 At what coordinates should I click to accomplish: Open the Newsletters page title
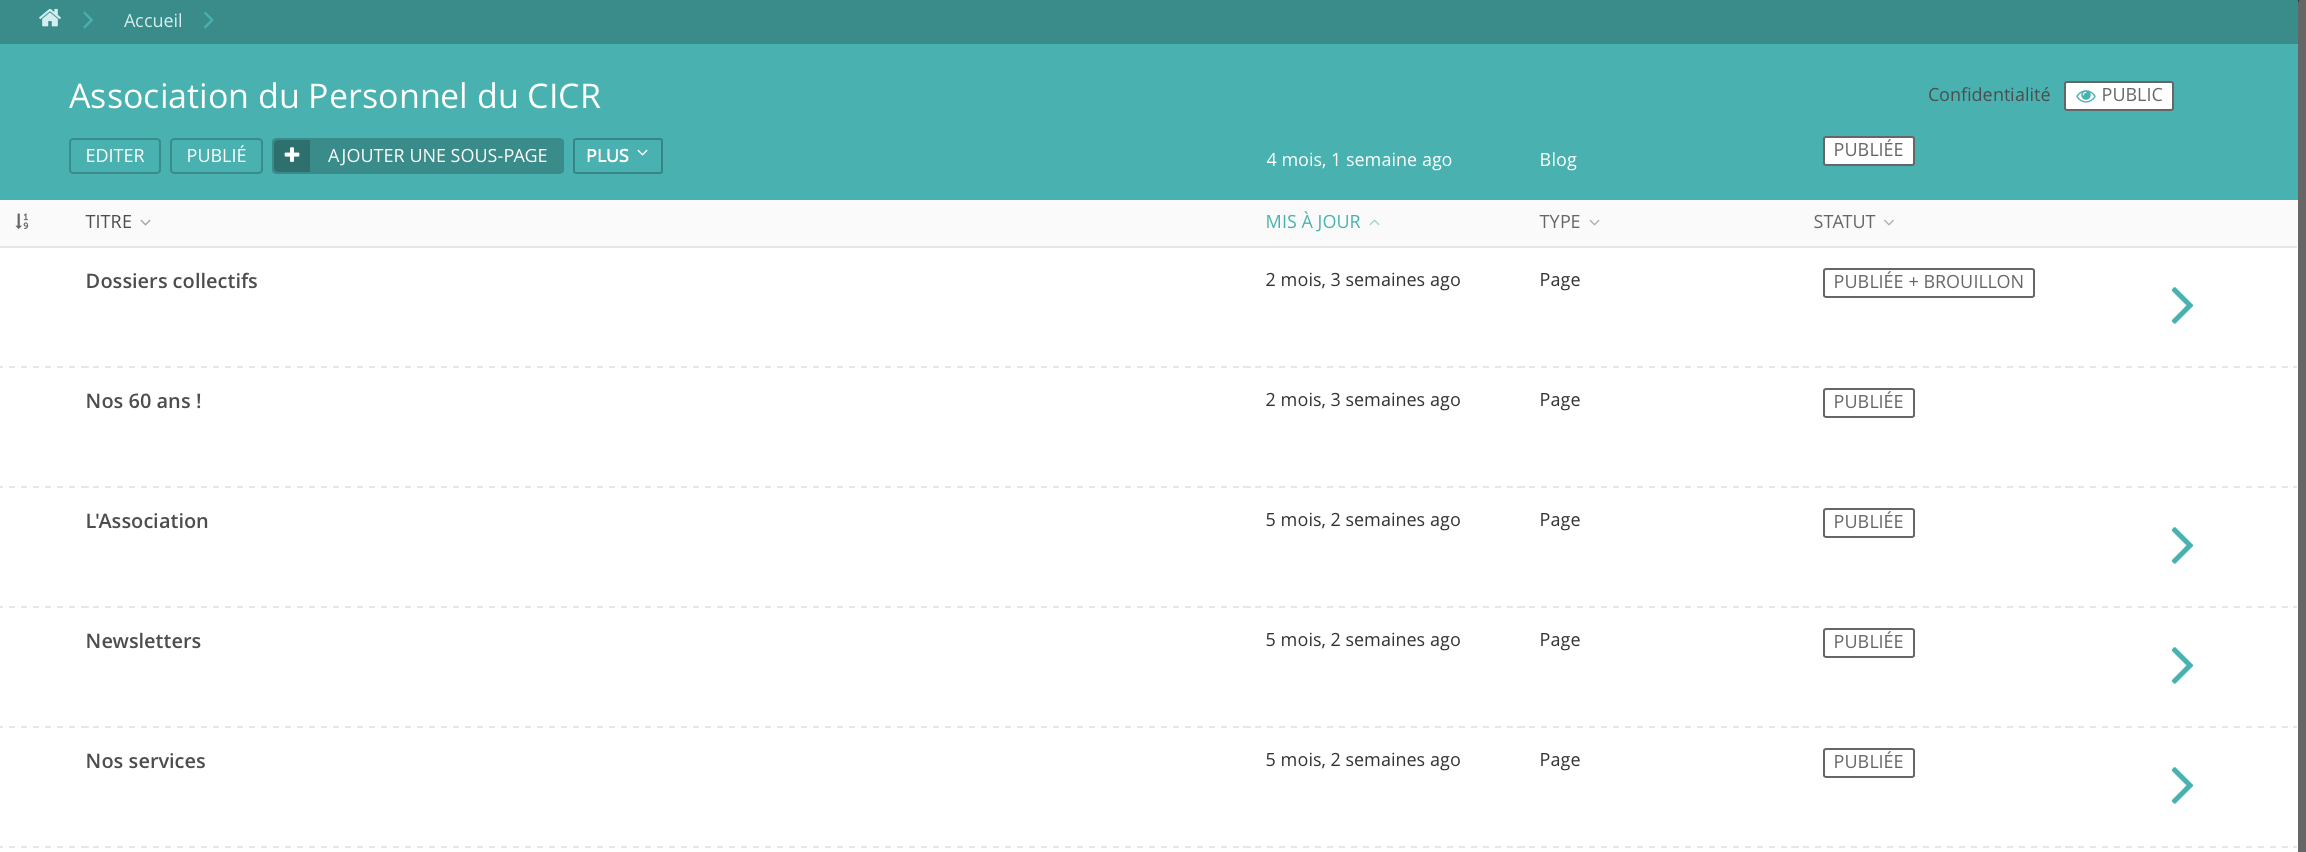143,641
